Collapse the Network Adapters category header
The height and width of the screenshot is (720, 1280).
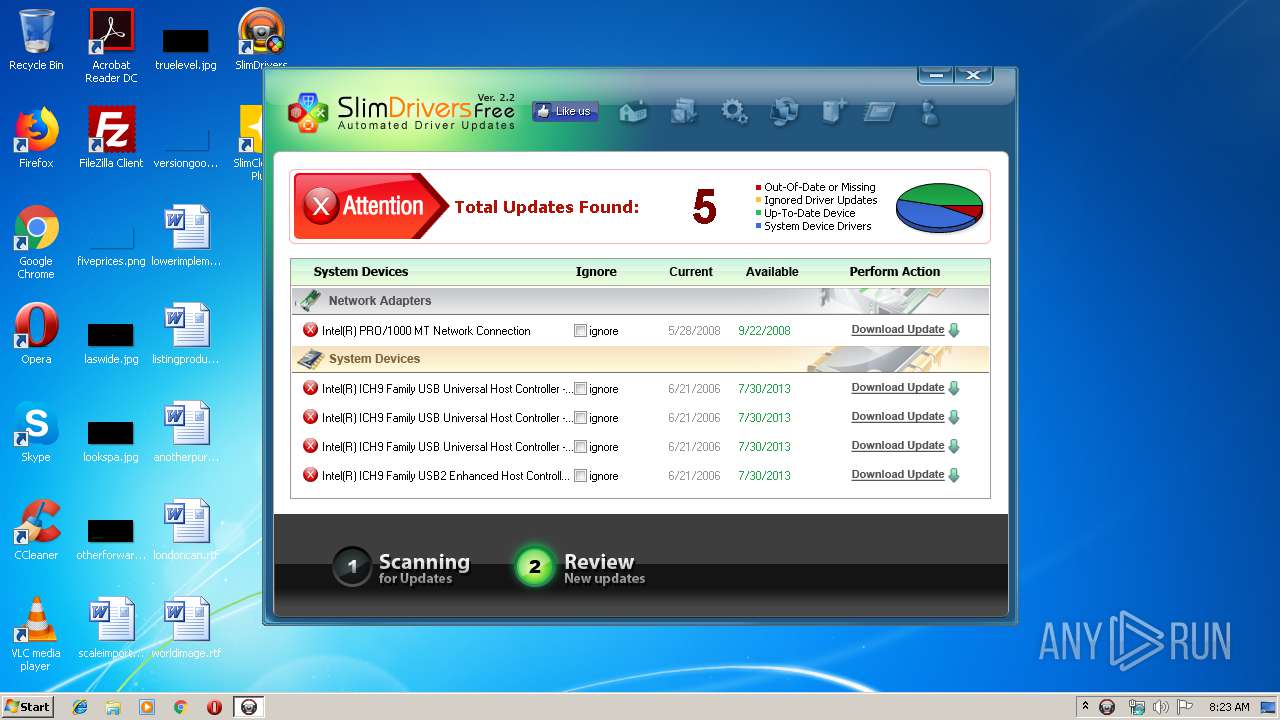pos(640,300)
